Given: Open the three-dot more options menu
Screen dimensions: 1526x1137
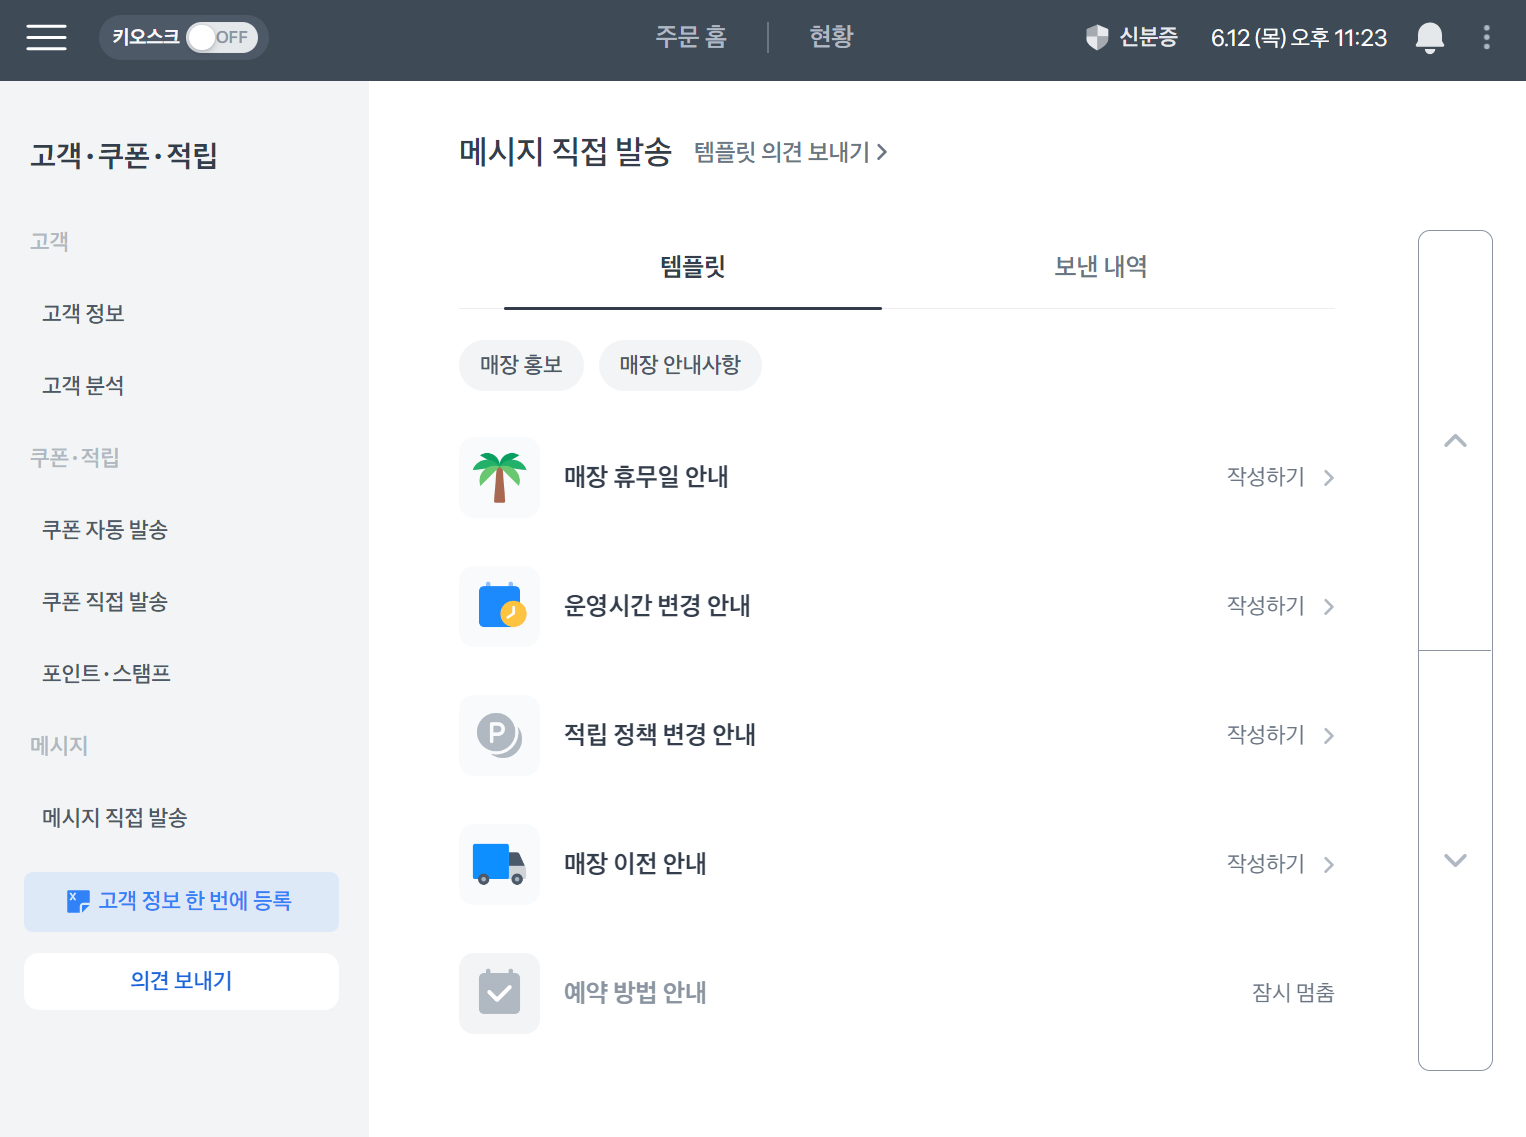Looking at the screenshot, I should [x=1486, y=38].
